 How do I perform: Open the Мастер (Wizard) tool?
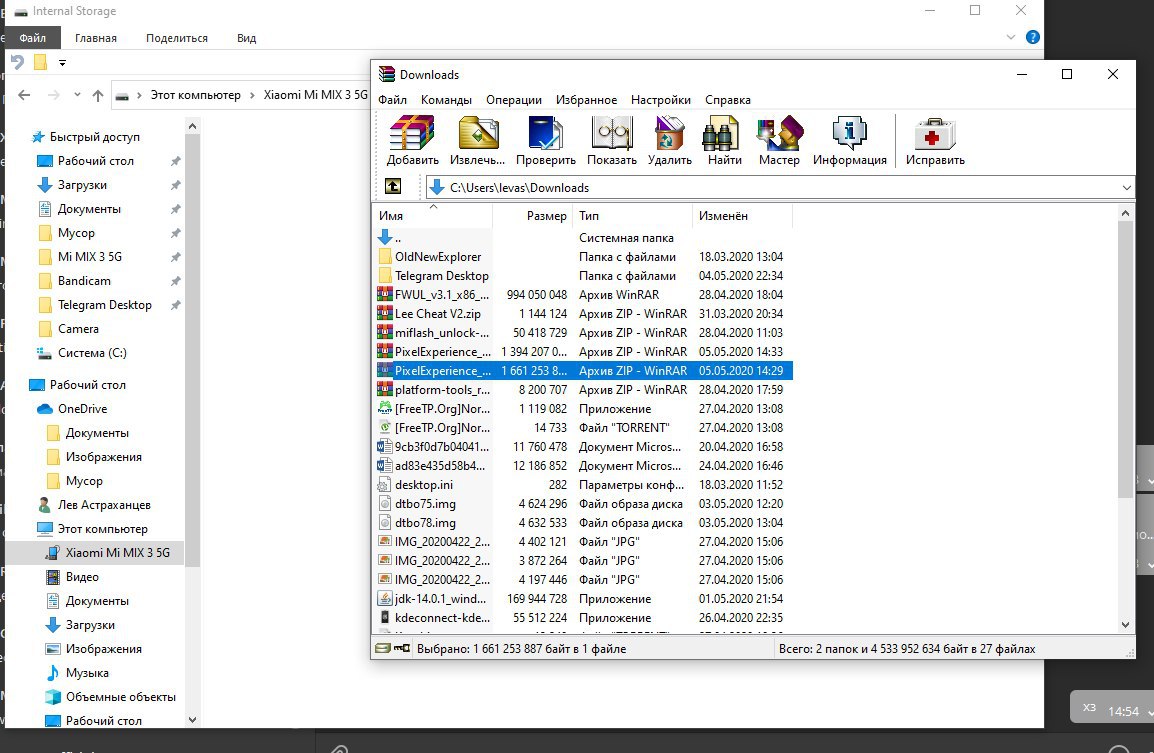779,141
